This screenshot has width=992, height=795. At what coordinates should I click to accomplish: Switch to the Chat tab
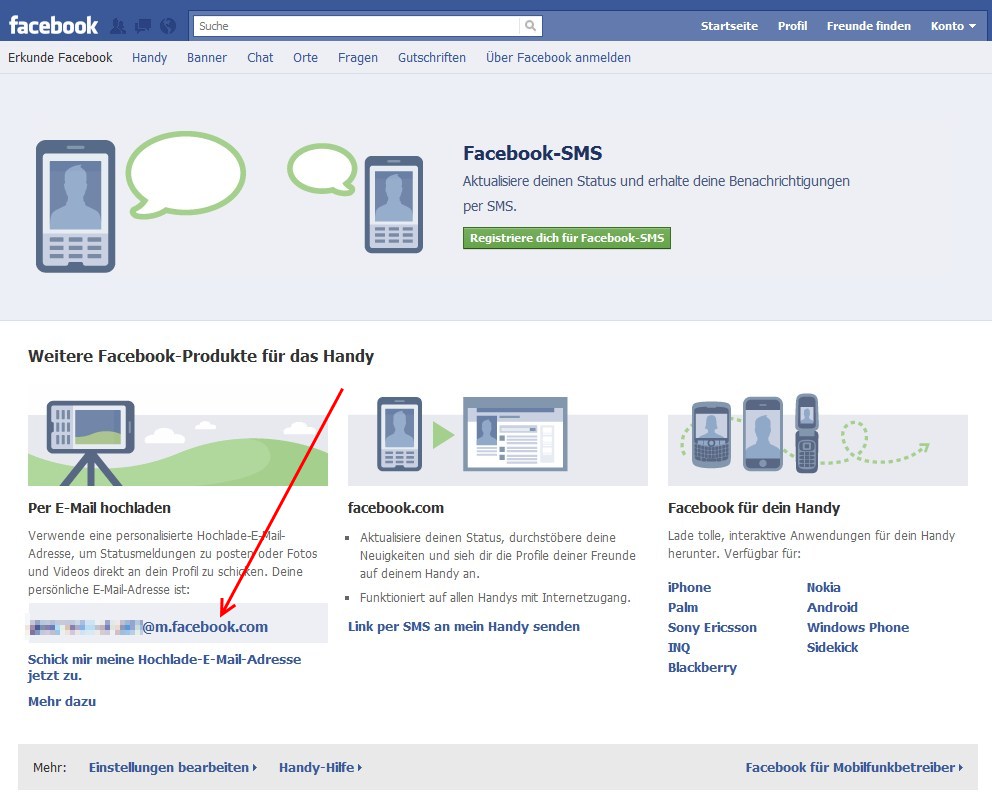[x=260, y=58]
